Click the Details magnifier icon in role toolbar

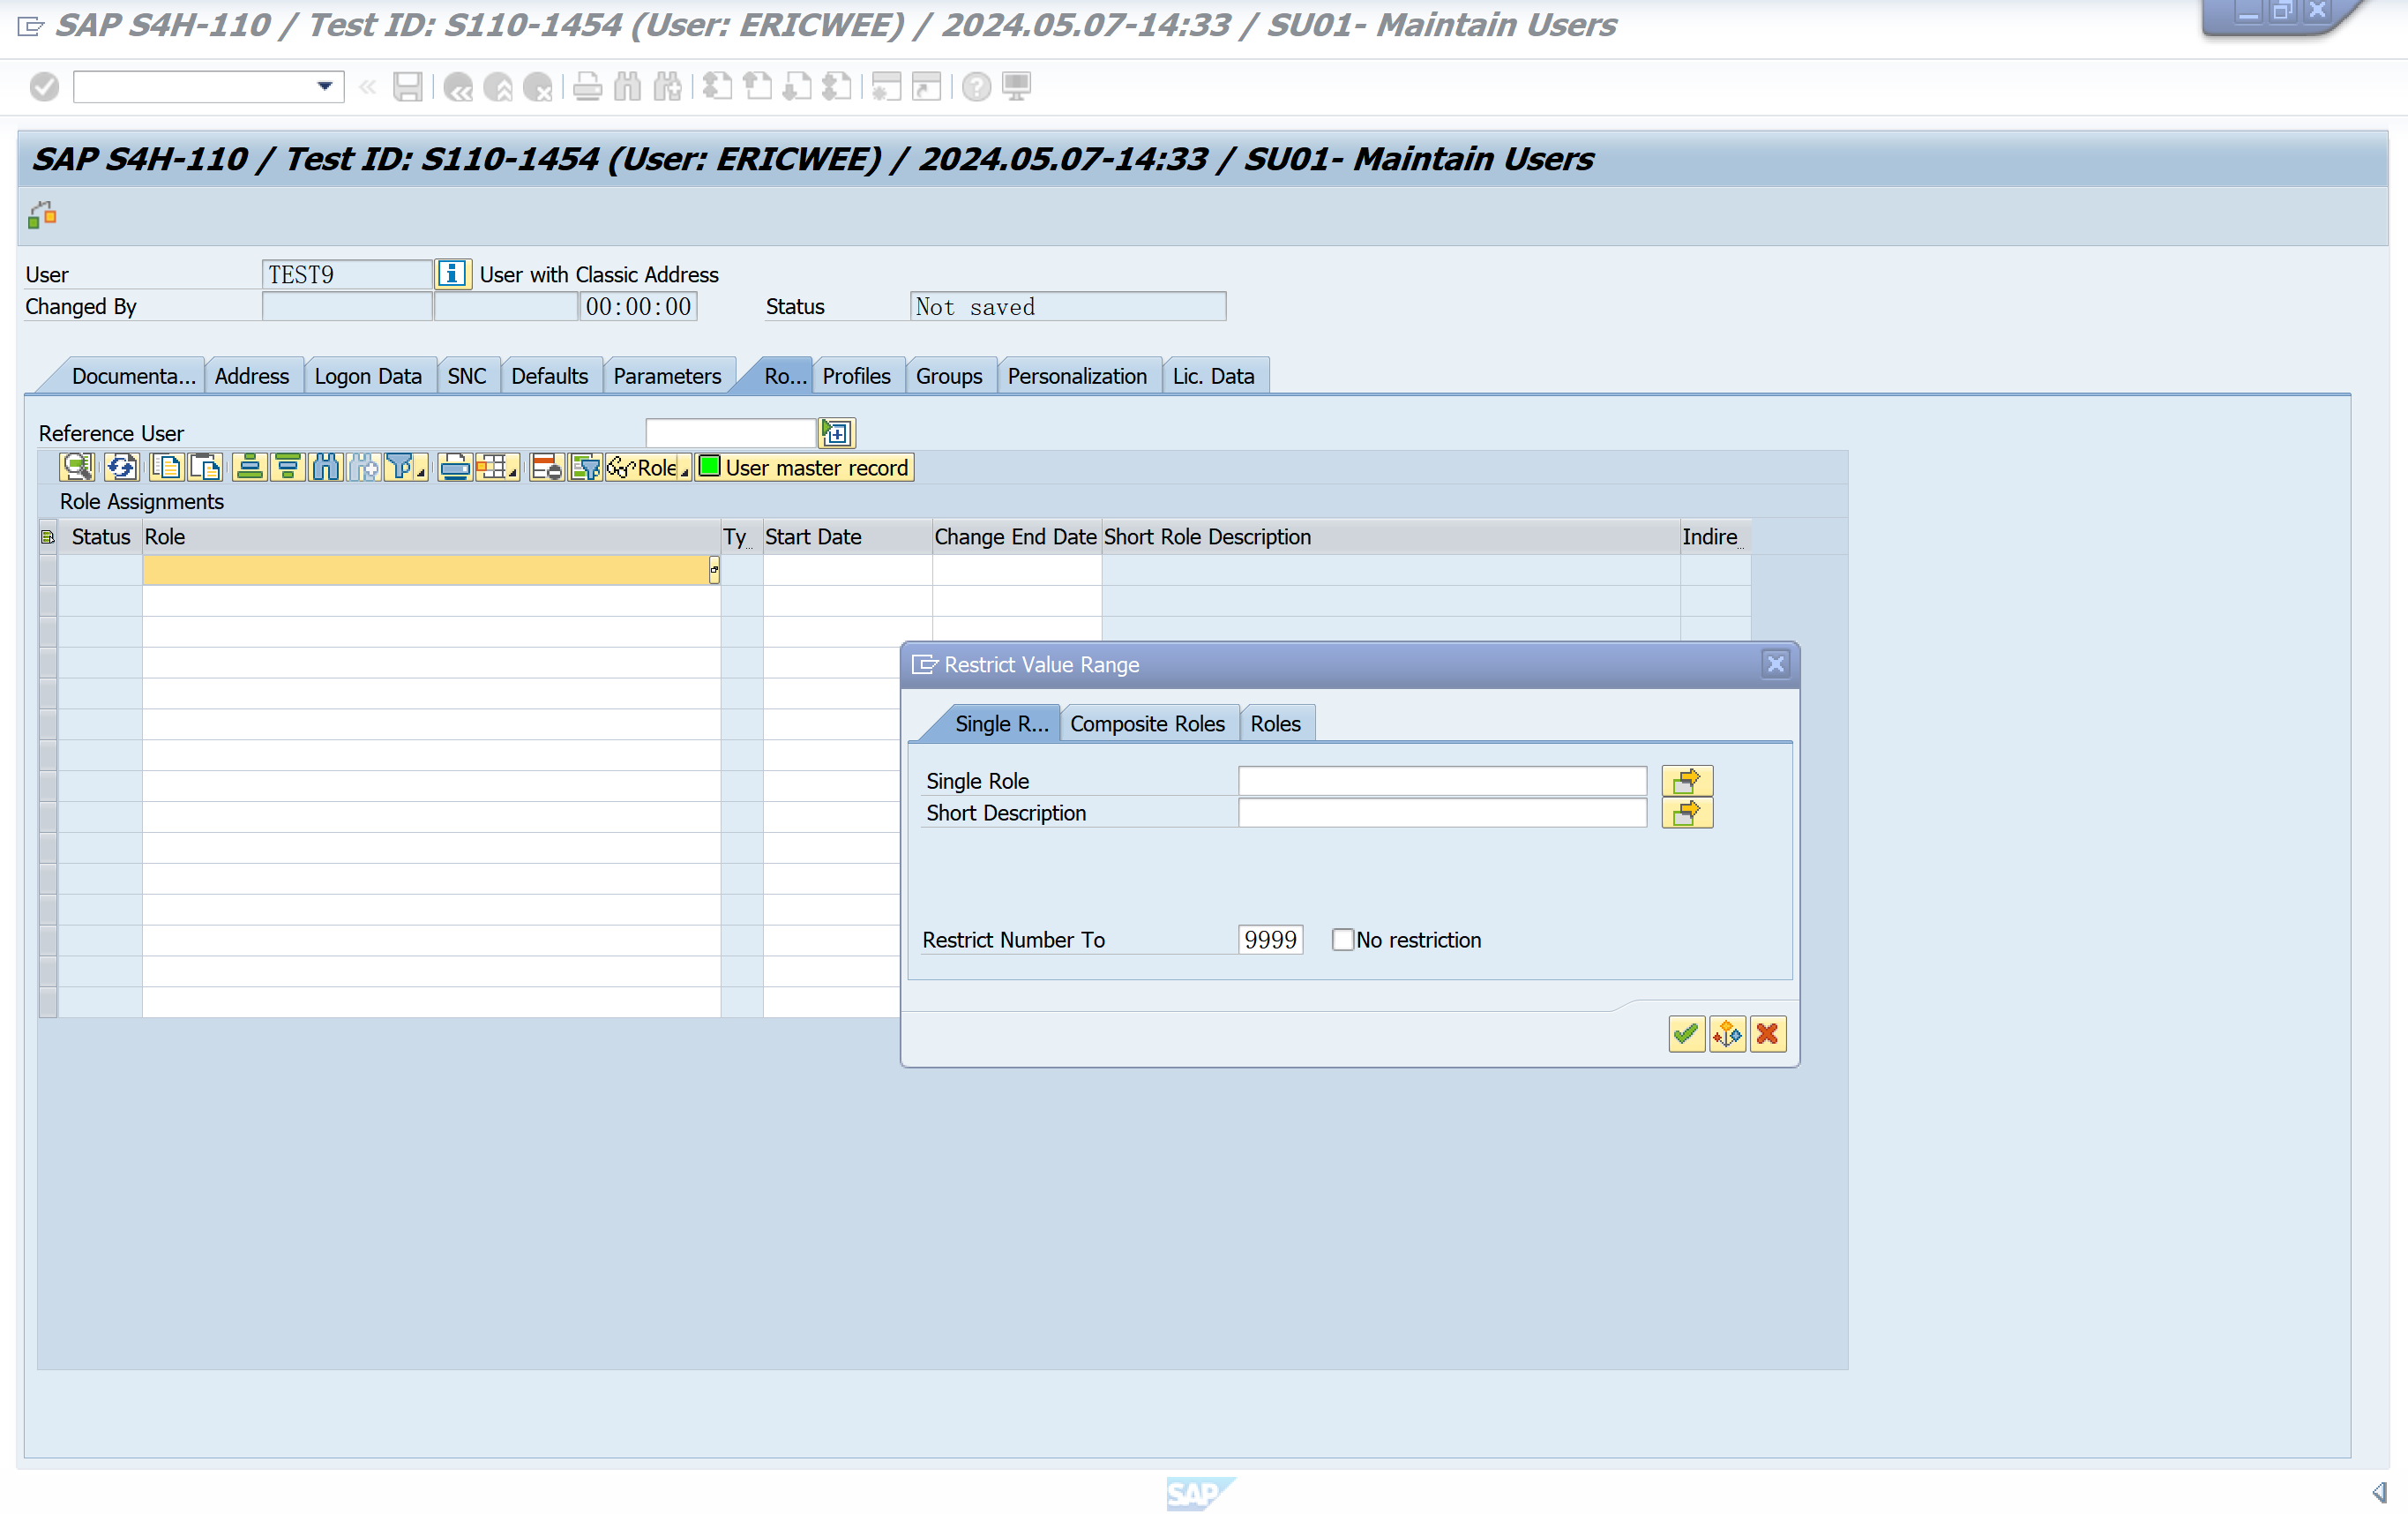tap(76, 467)
